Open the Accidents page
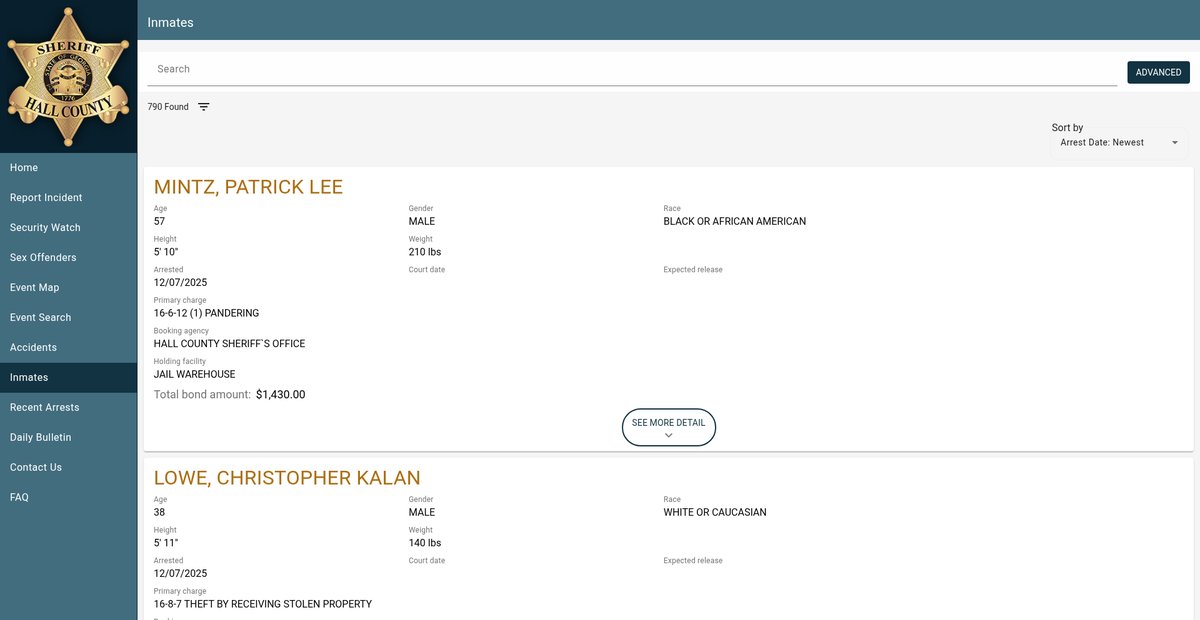Screen dimensions: 1200x620 click(x=68, y=348)
